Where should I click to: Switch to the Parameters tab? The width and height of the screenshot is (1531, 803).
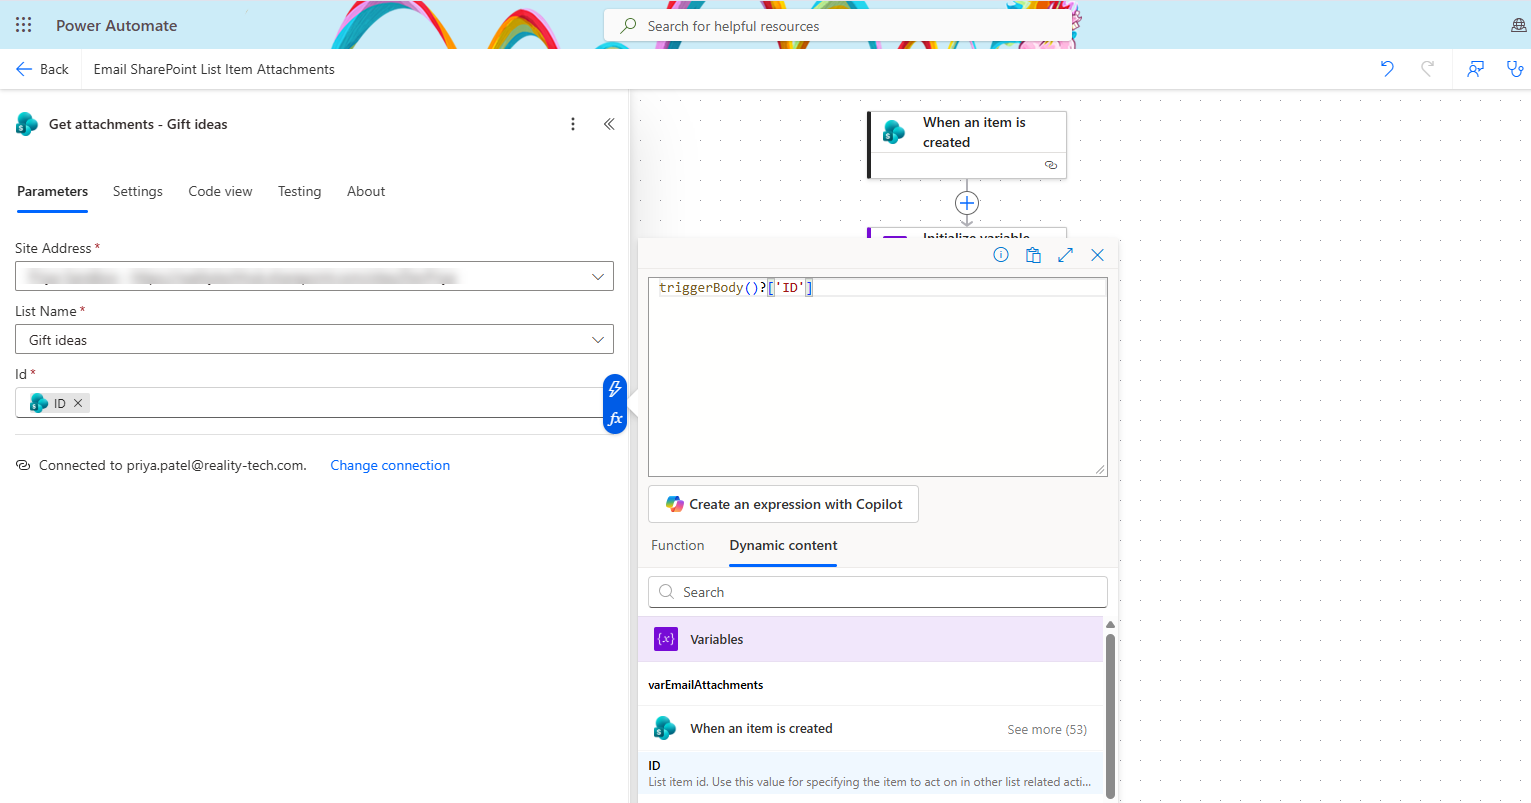click(x=52, y=191)
